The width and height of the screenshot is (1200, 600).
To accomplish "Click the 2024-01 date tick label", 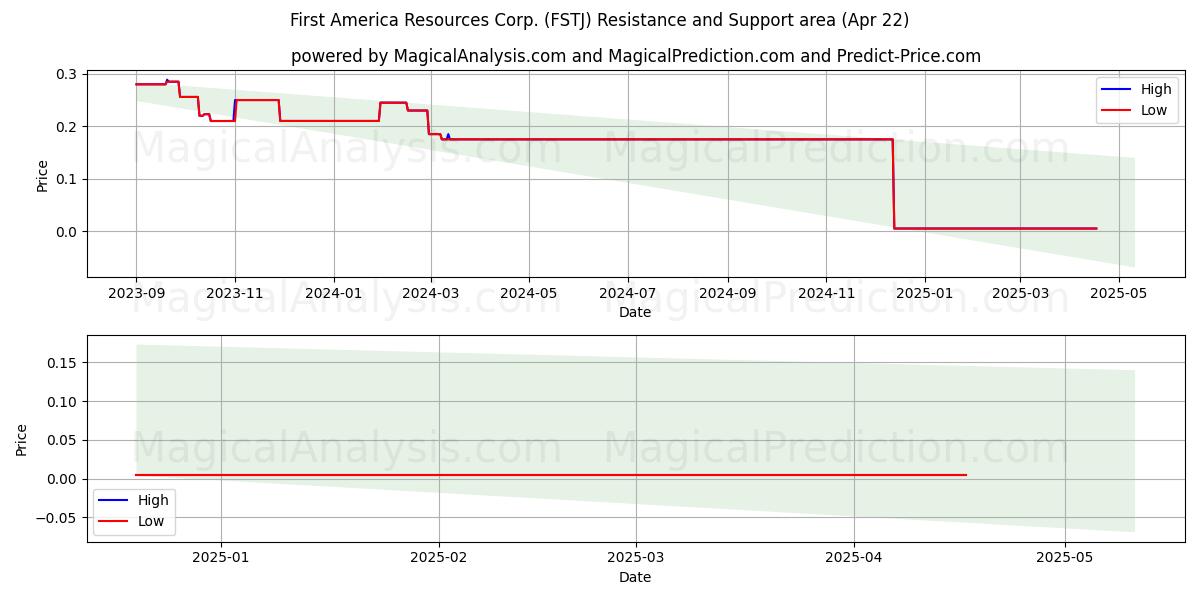I will click(333, 293).
